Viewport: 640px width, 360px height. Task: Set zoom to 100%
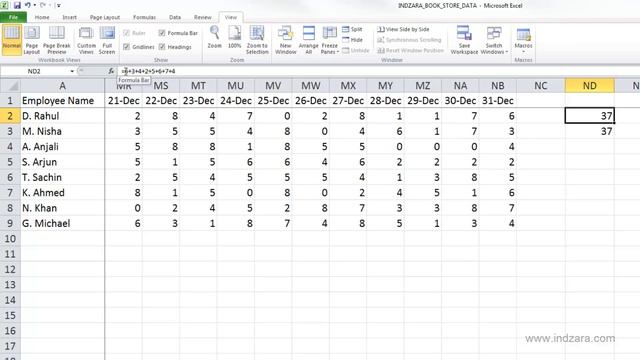pos(235,38)
